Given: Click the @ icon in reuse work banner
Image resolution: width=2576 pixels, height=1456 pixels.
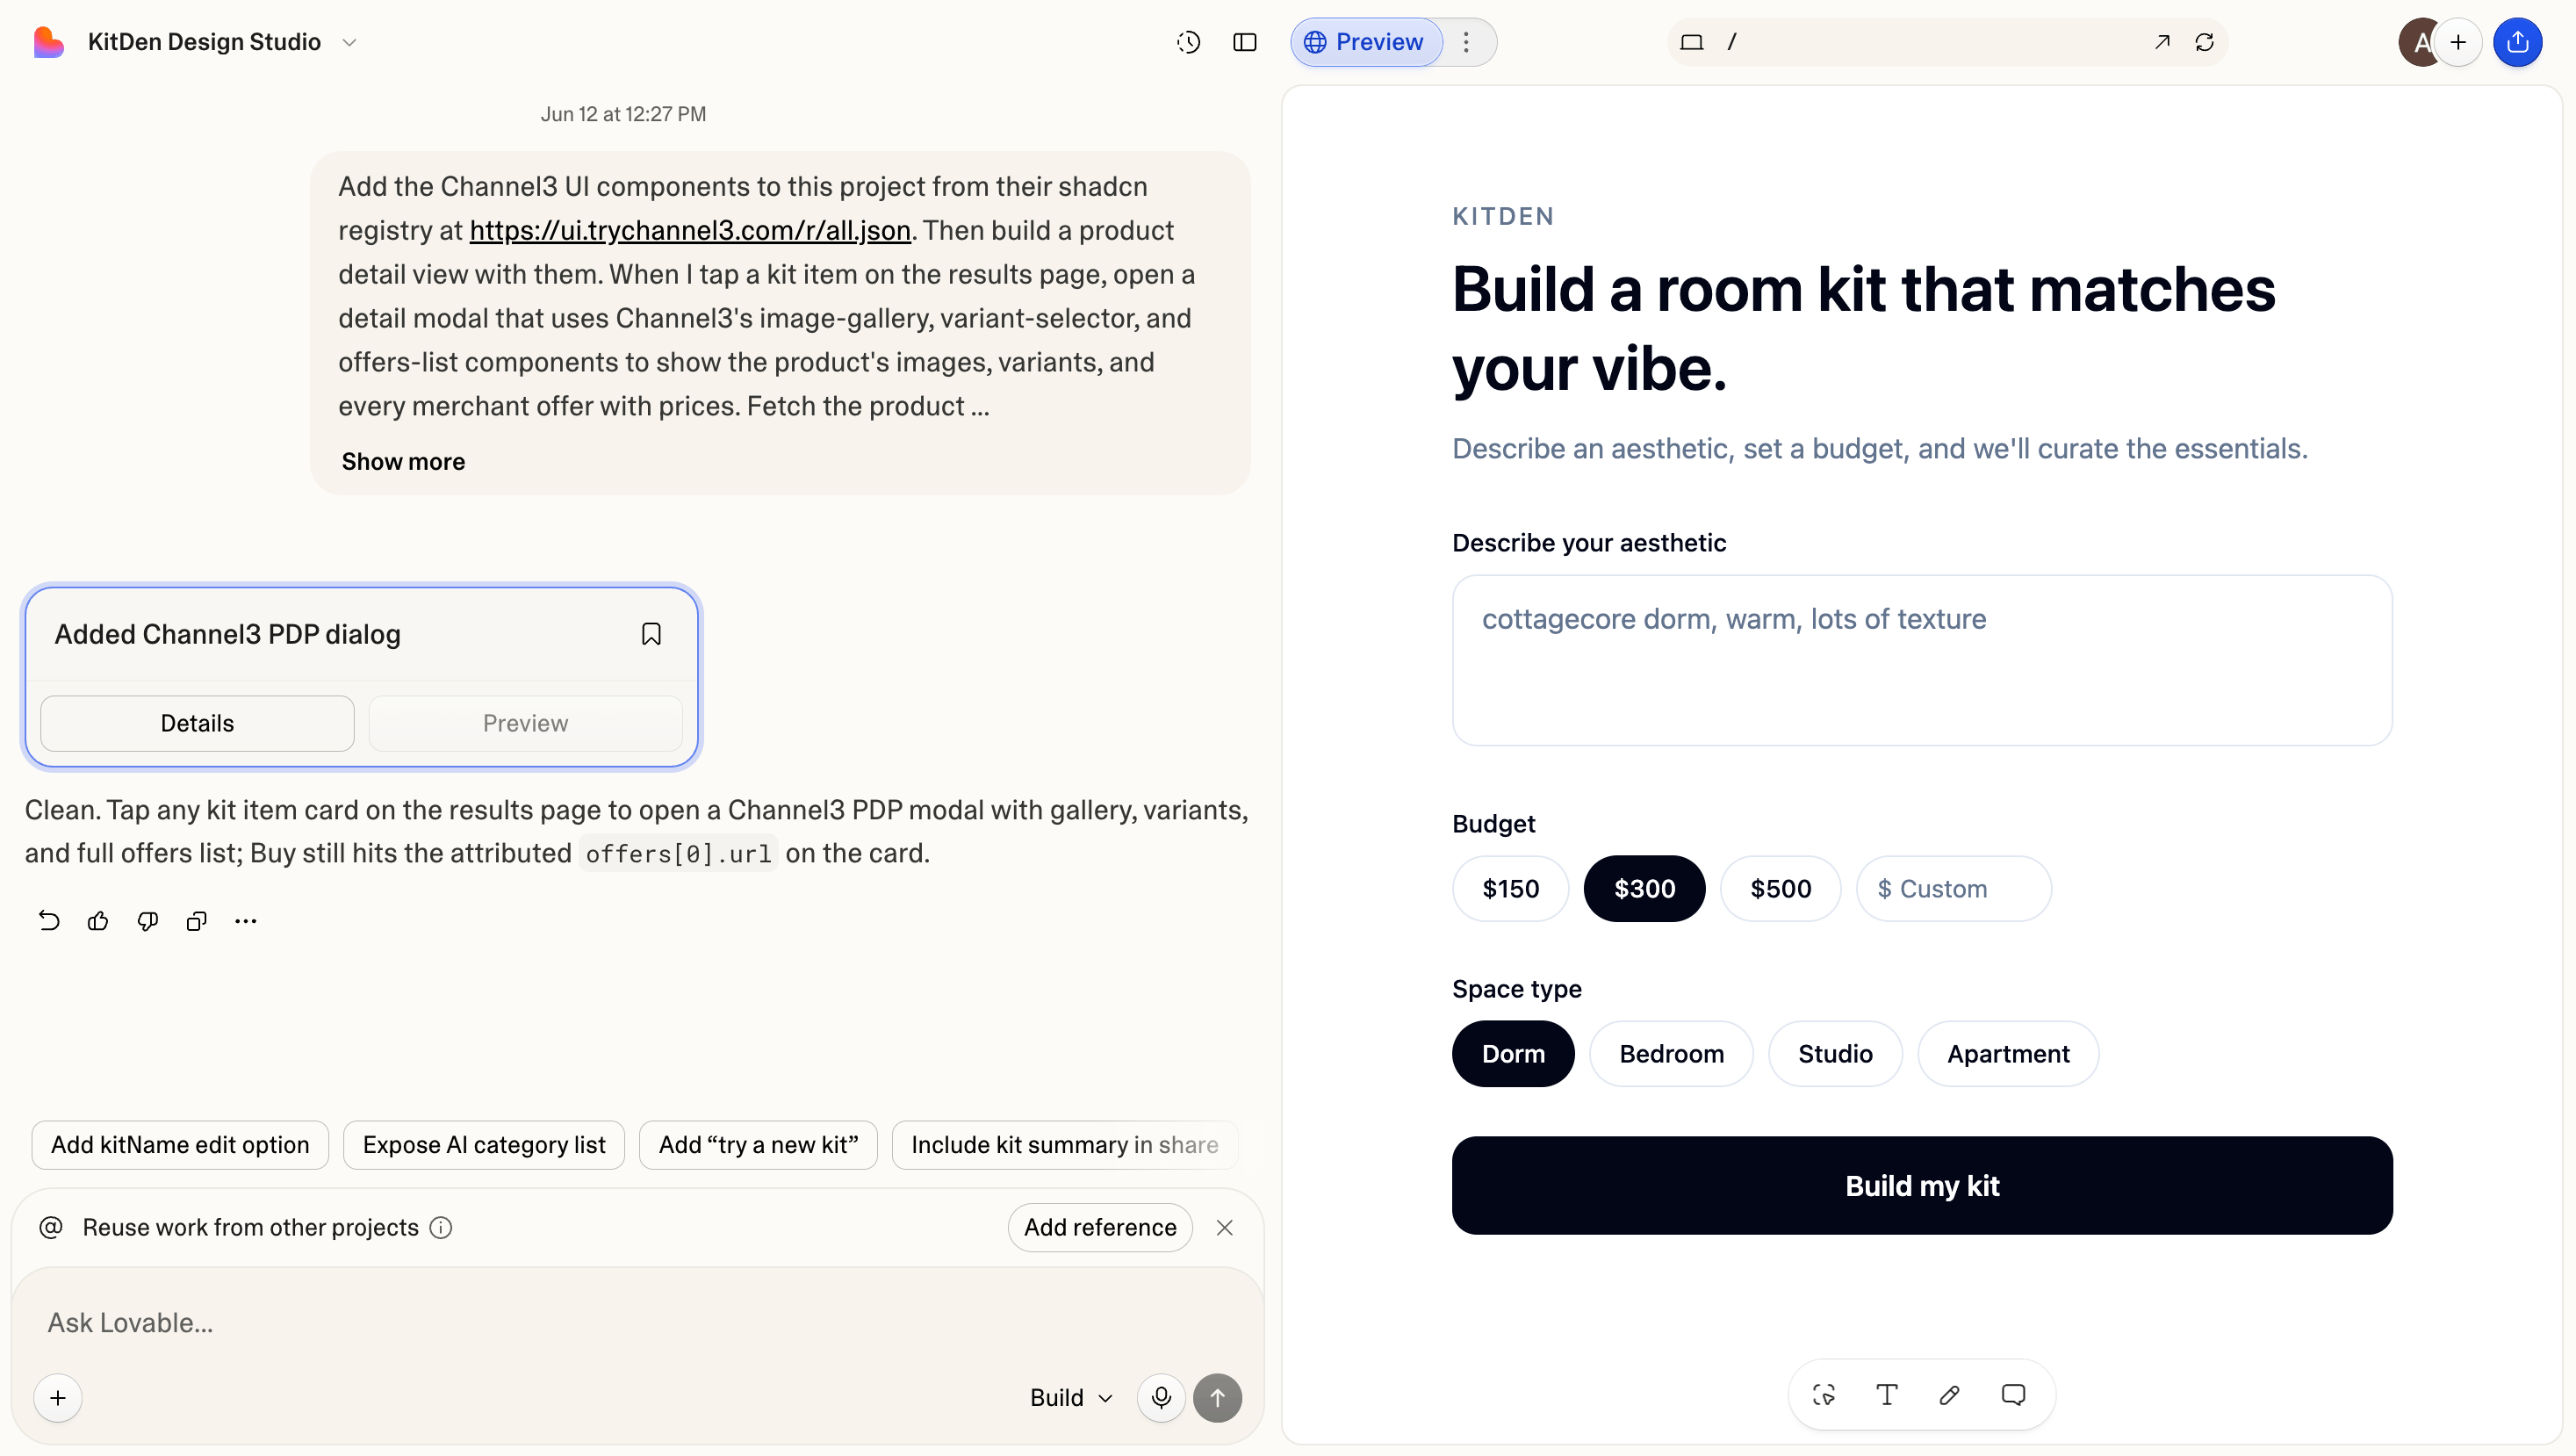Looking at the screenshot, I should (x=51, y=1227).
